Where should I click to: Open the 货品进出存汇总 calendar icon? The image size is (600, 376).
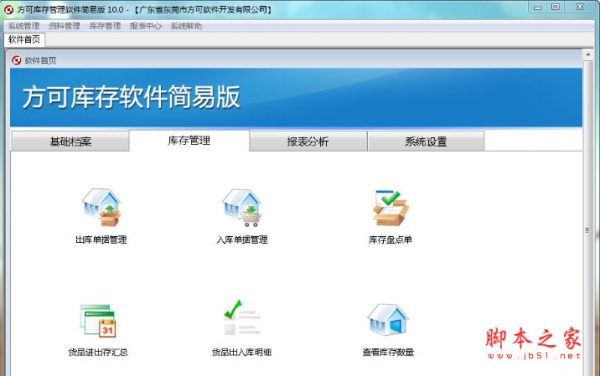coord(98,321)
